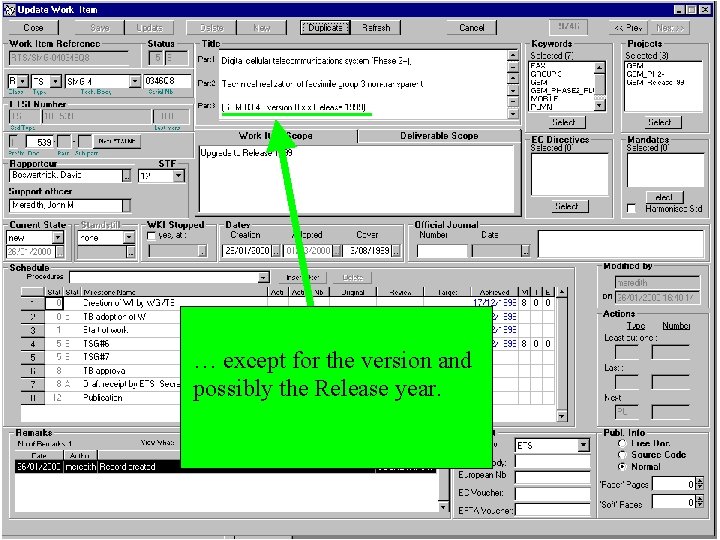Open the Standstill dropdown showing none
The width and height of the screenshot is (720, 540).
pos(129,238)
